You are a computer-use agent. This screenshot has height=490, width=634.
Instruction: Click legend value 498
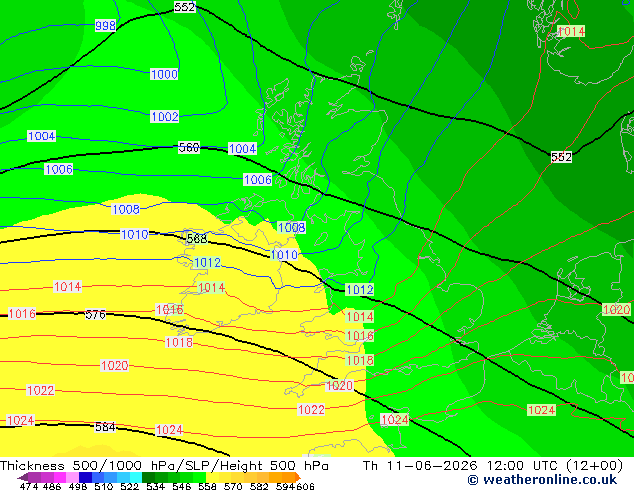[x=78, y=486]
